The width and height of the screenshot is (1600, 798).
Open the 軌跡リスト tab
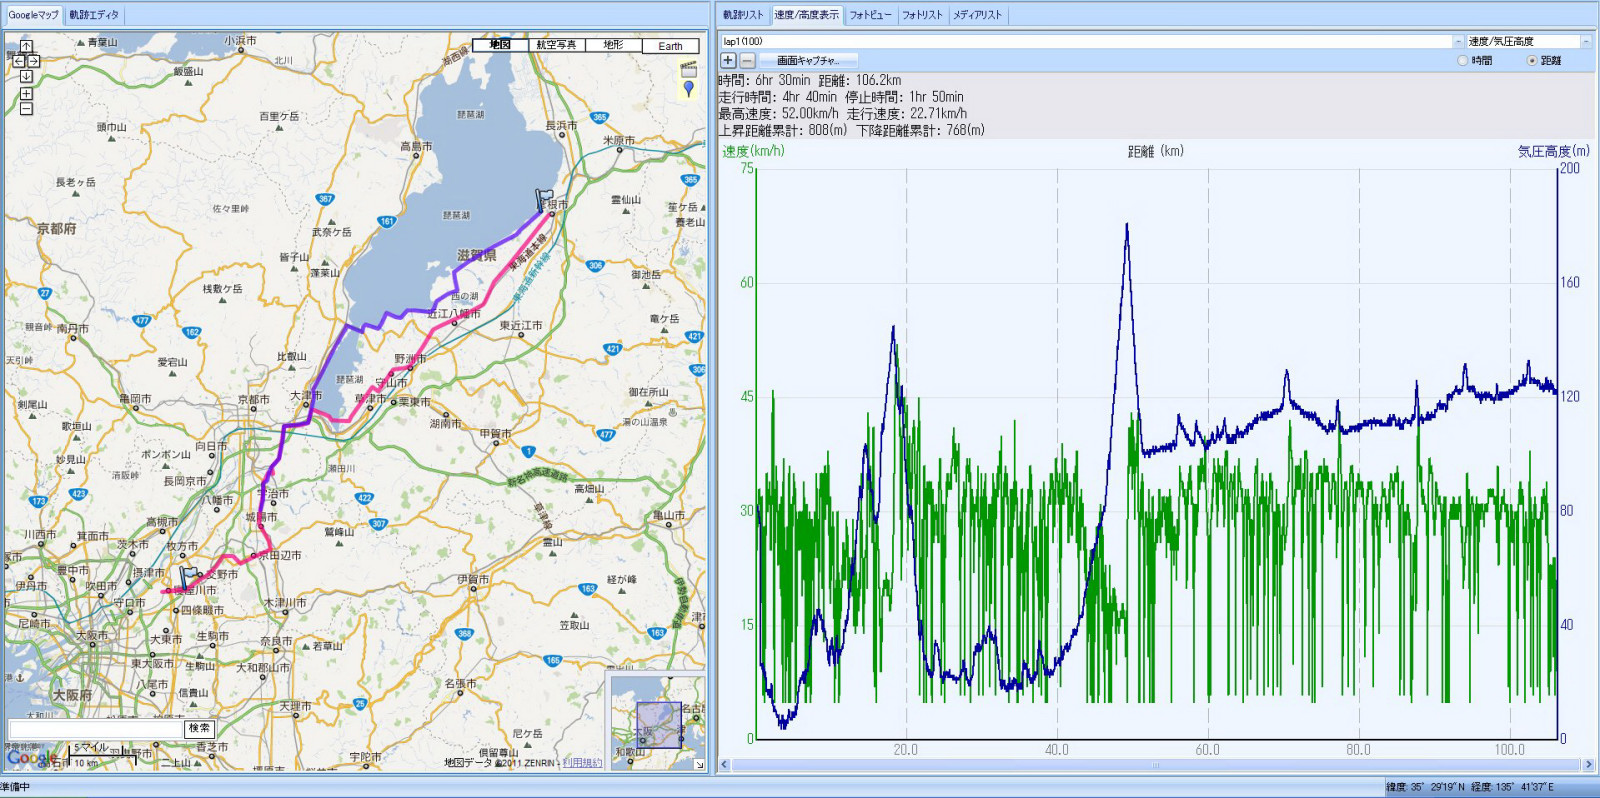743,15
